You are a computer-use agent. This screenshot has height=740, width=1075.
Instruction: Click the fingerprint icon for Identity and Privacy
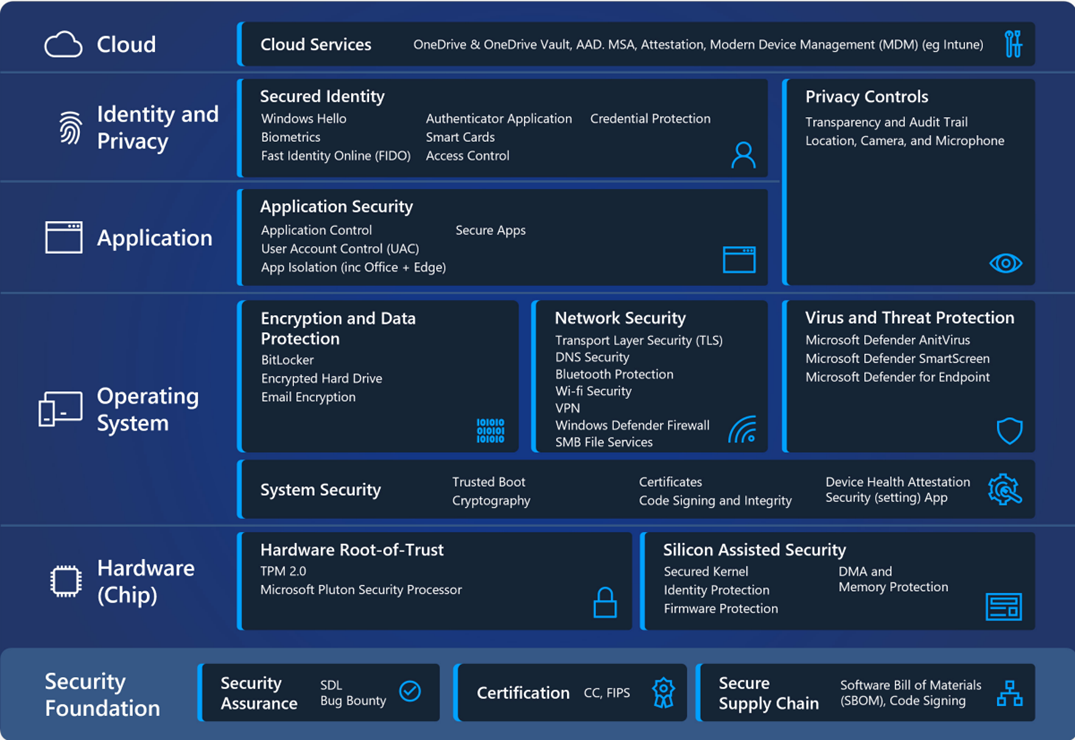click(70, 128)
